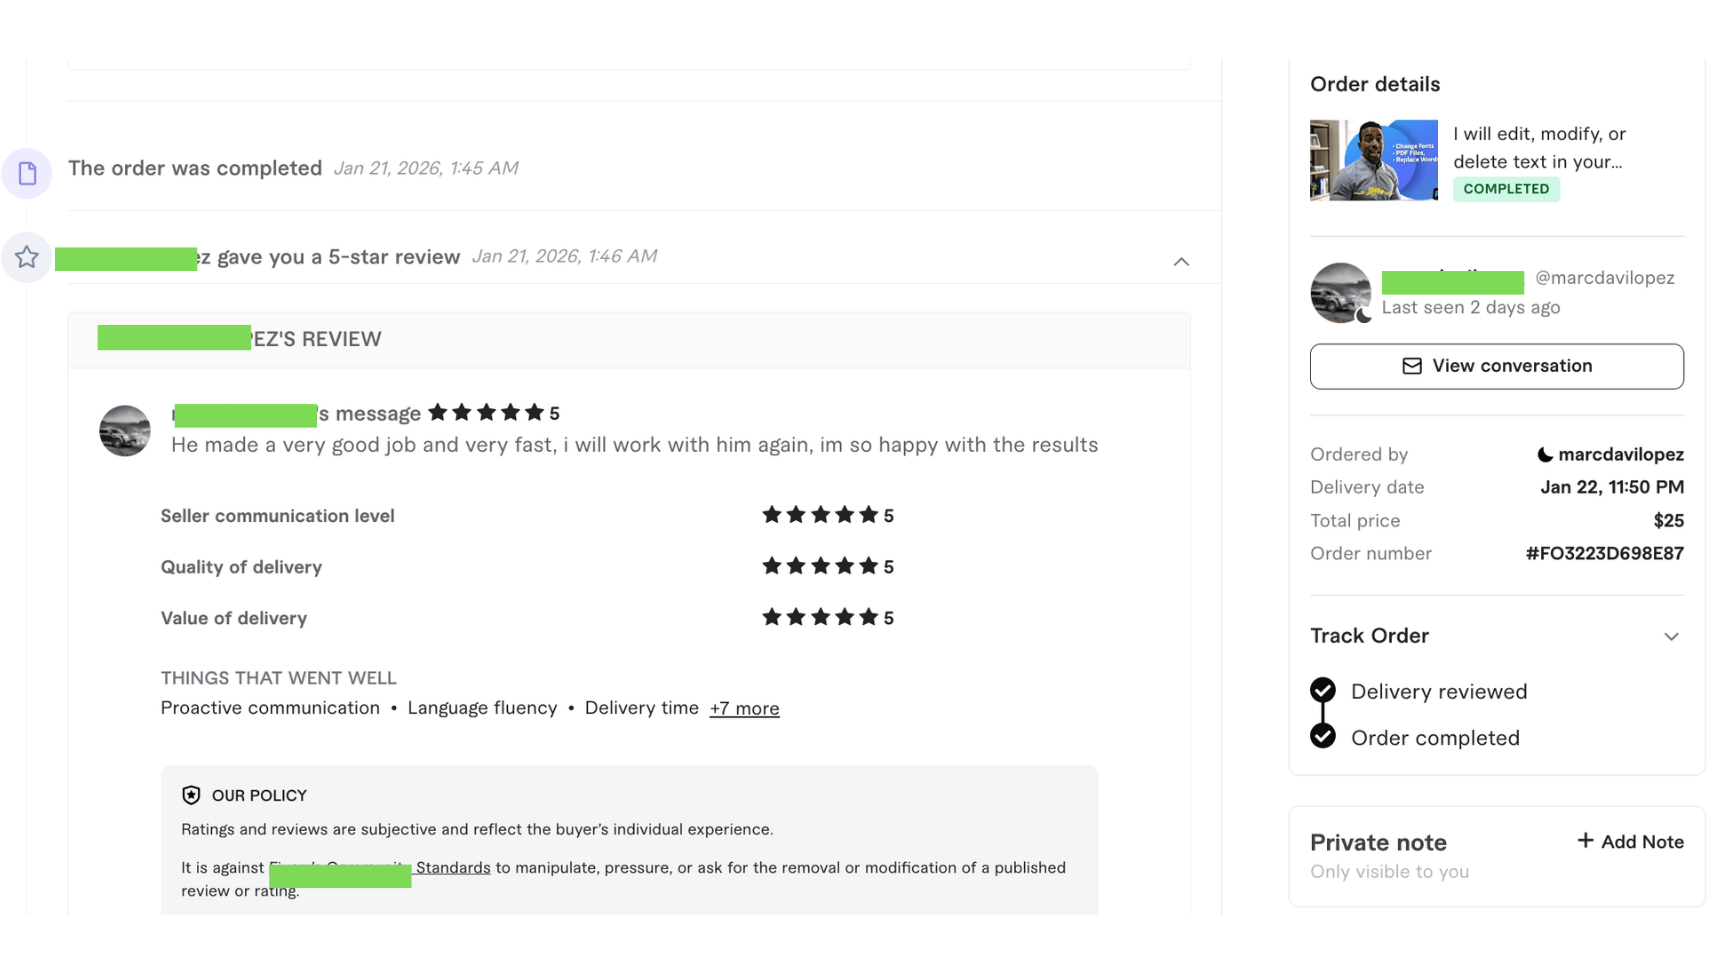Viewport: 1733px width, 974px height.
Task: Click the Order completed checkmark icon
Action: [1322, 737]
